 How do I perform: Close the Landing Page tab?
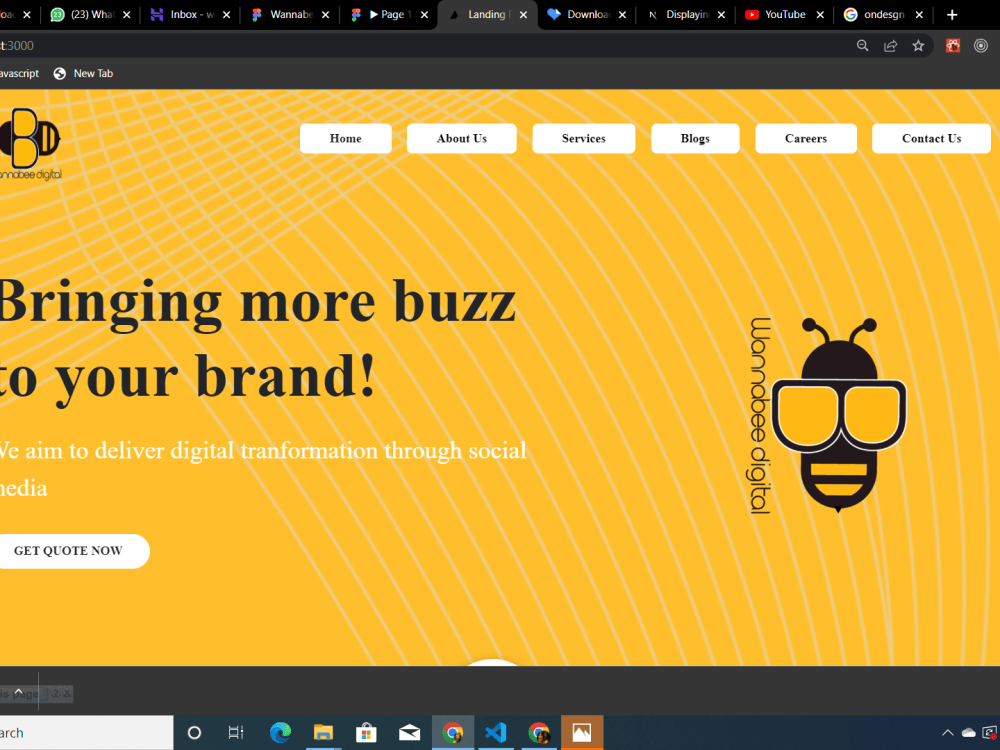point(523,15)
